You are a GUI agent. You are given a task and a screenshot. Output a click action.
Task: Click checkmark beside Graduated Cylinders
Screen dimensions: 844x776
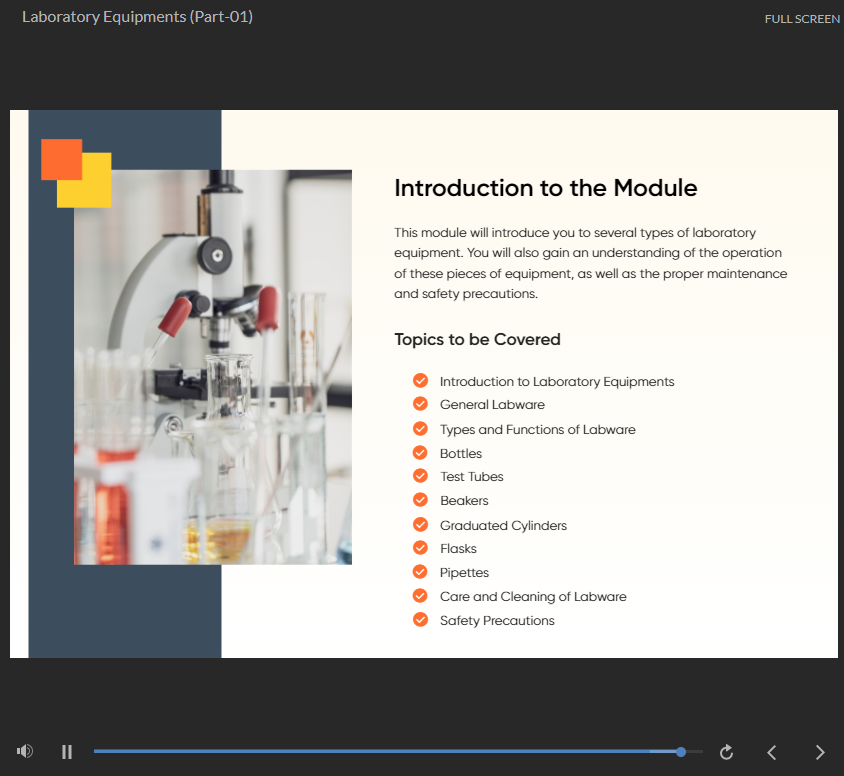[420, 524]
